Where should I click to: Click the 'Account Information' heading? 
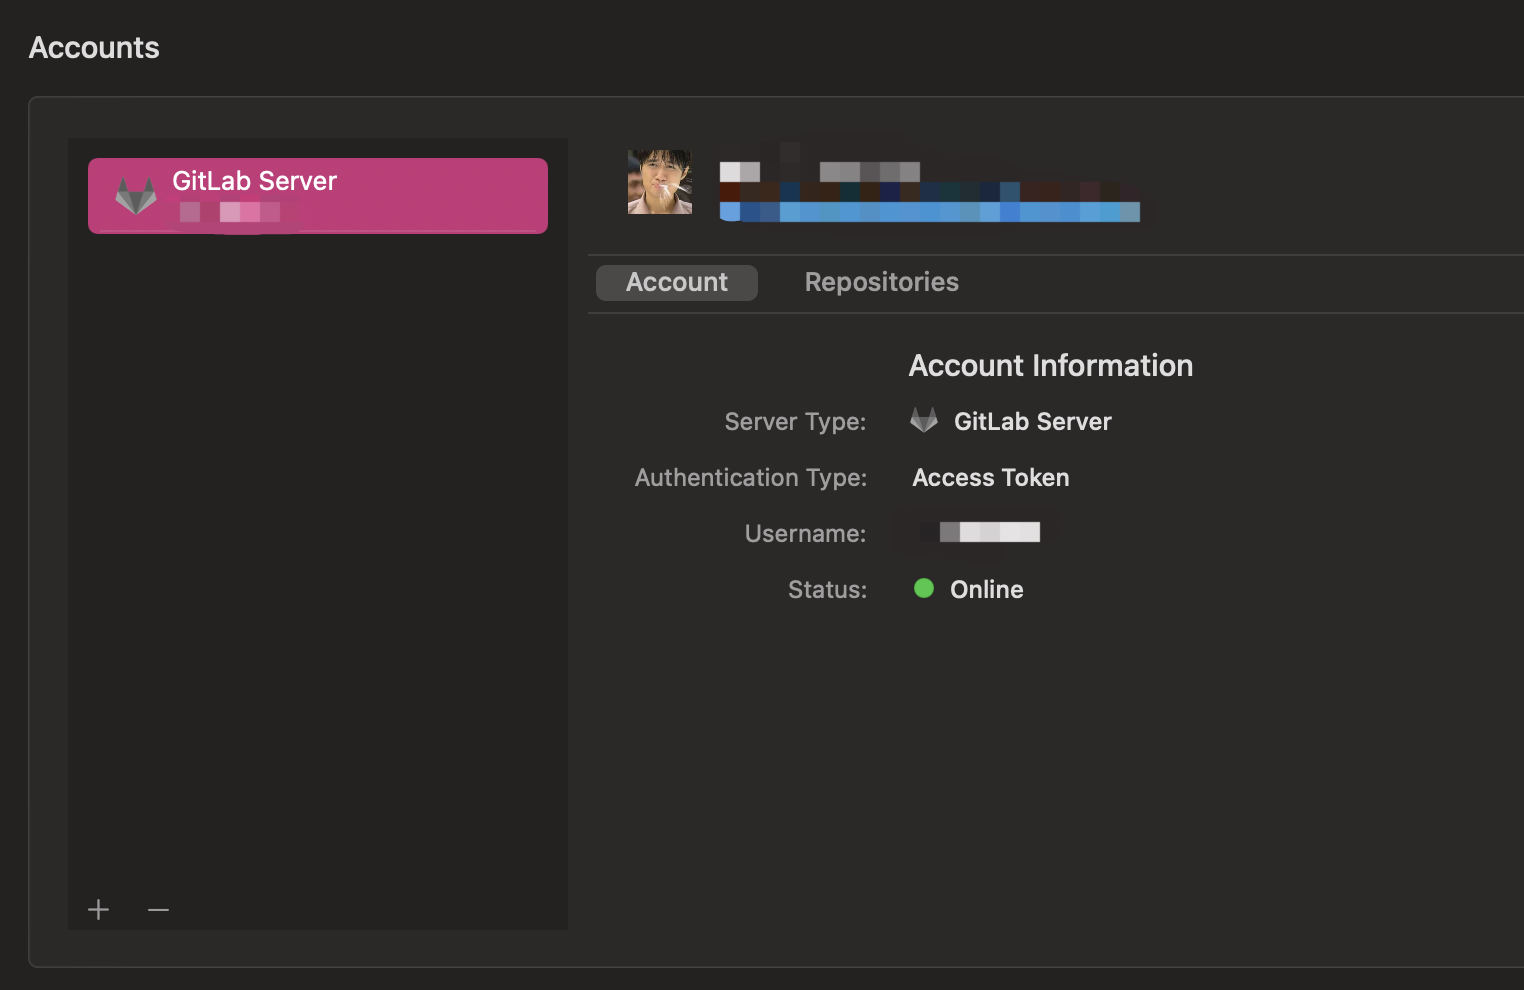click(x=1051, y=366)
